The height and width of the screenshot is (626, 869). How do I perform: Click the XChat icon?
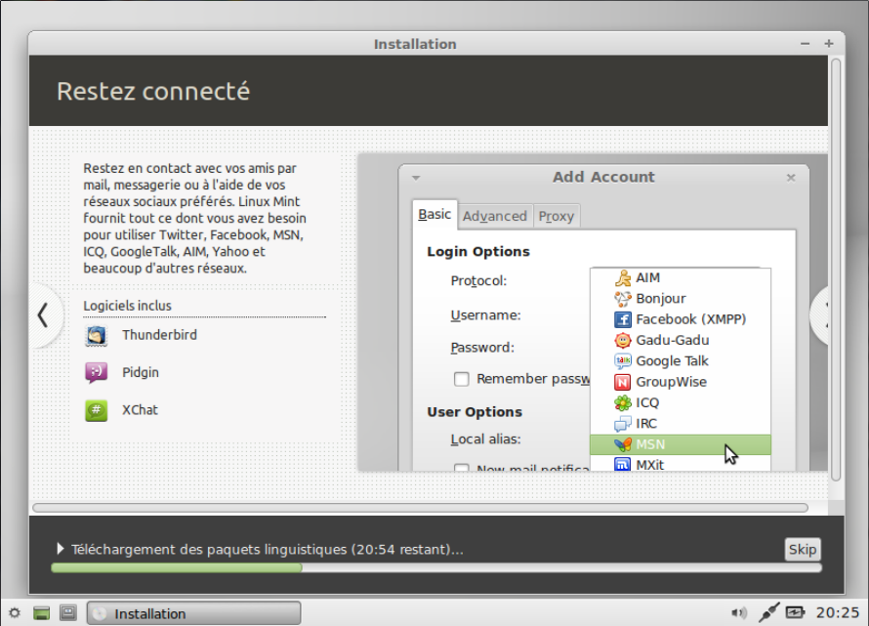coord(96,411)
